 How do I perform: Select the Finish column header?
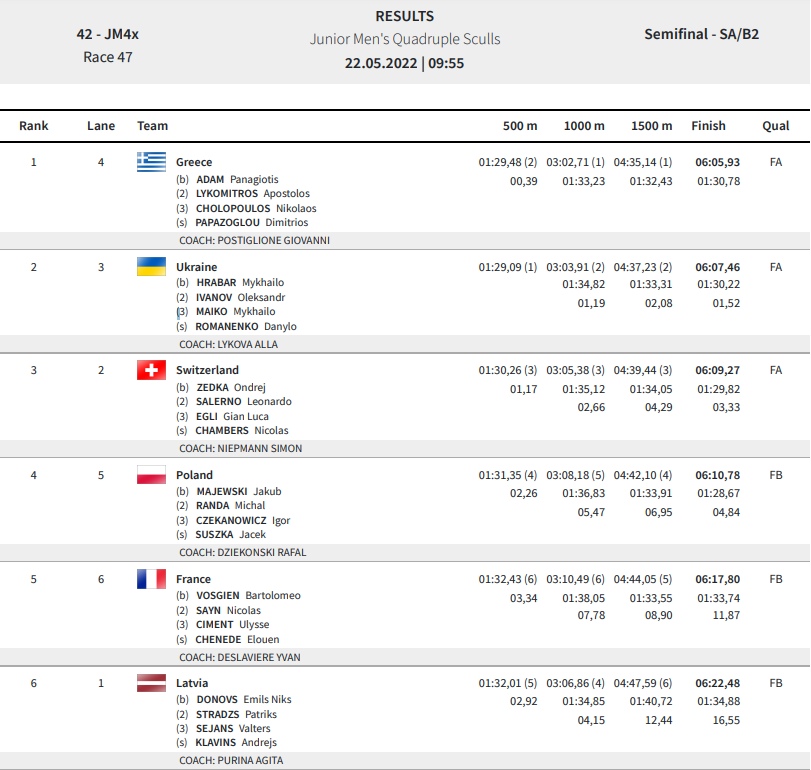click(x=709, y=126)
